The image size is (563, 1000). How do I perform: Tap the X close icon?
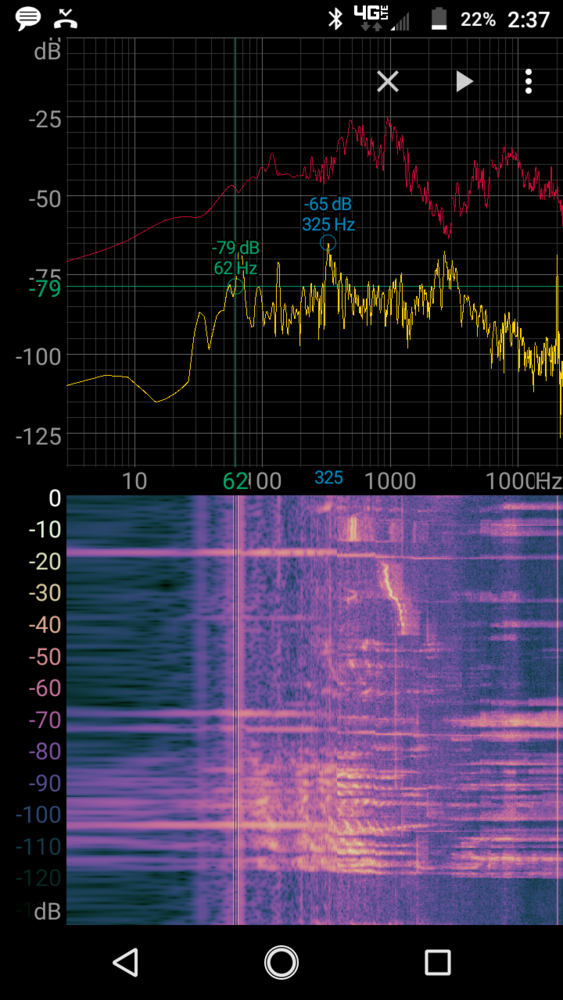click(388, 82)
